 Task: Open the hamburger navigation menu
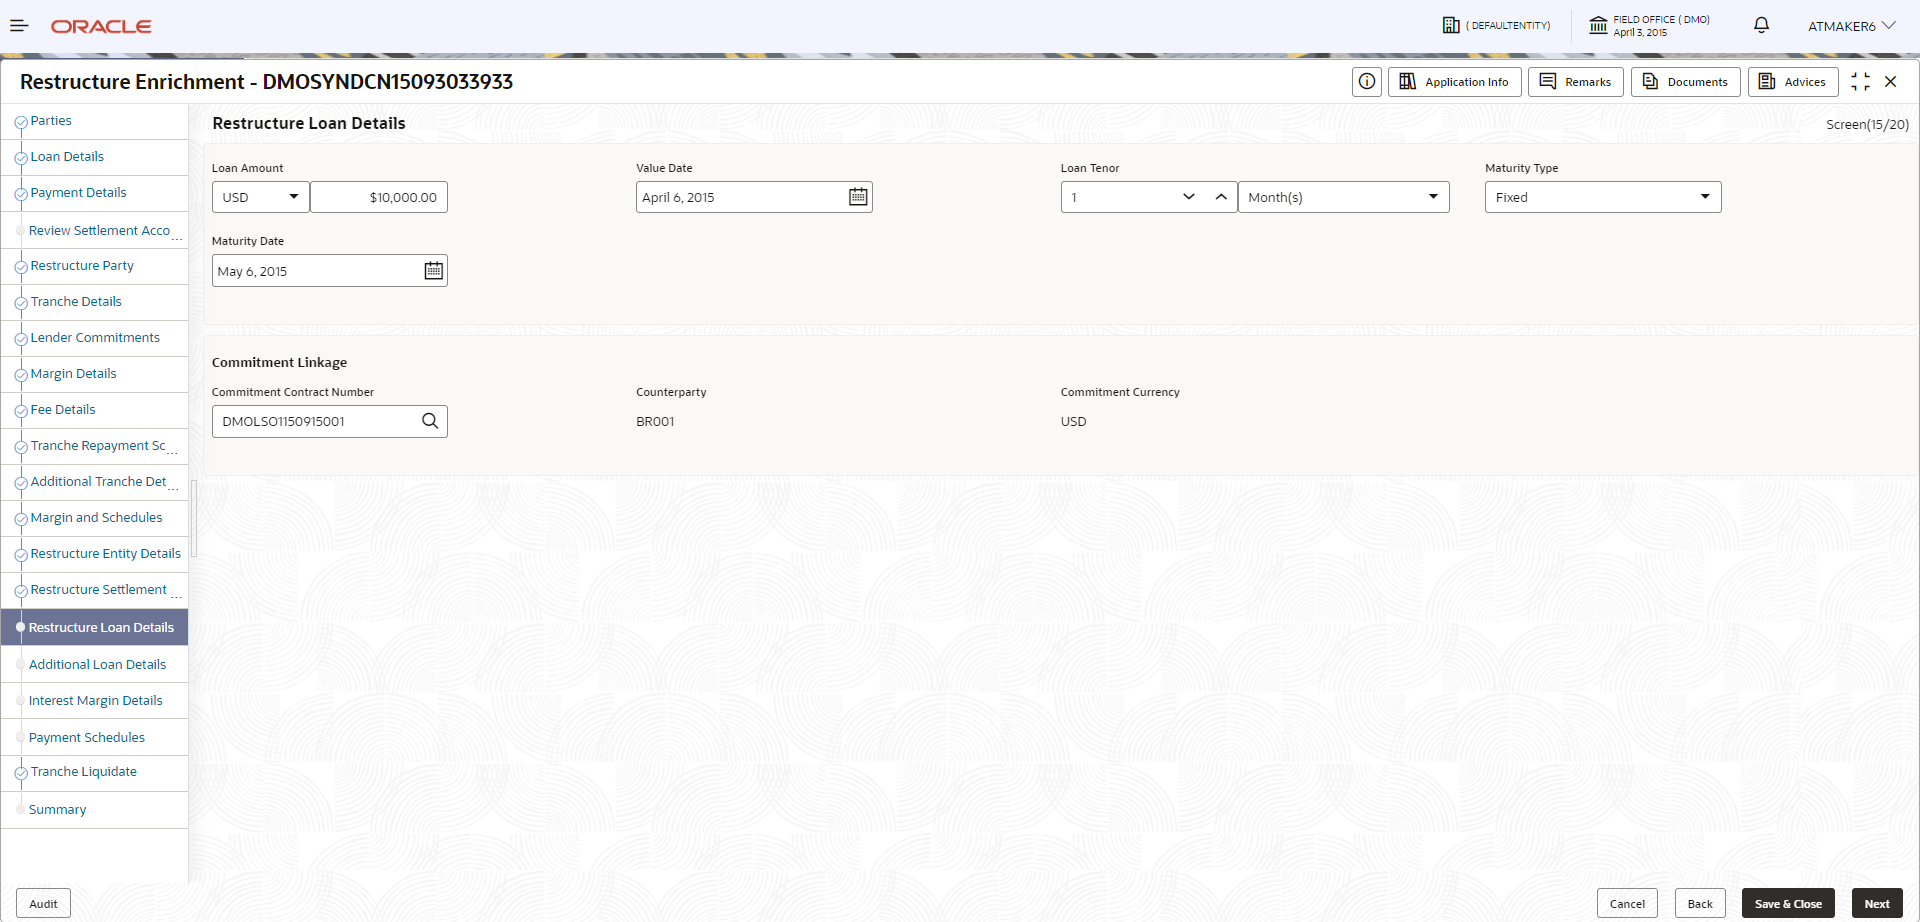19,26
